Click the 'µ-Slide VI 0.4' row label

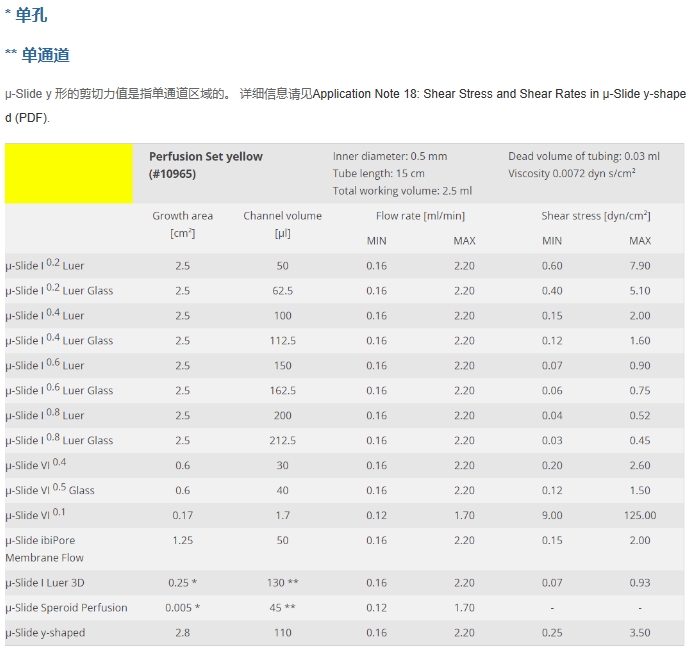(36, 464)
